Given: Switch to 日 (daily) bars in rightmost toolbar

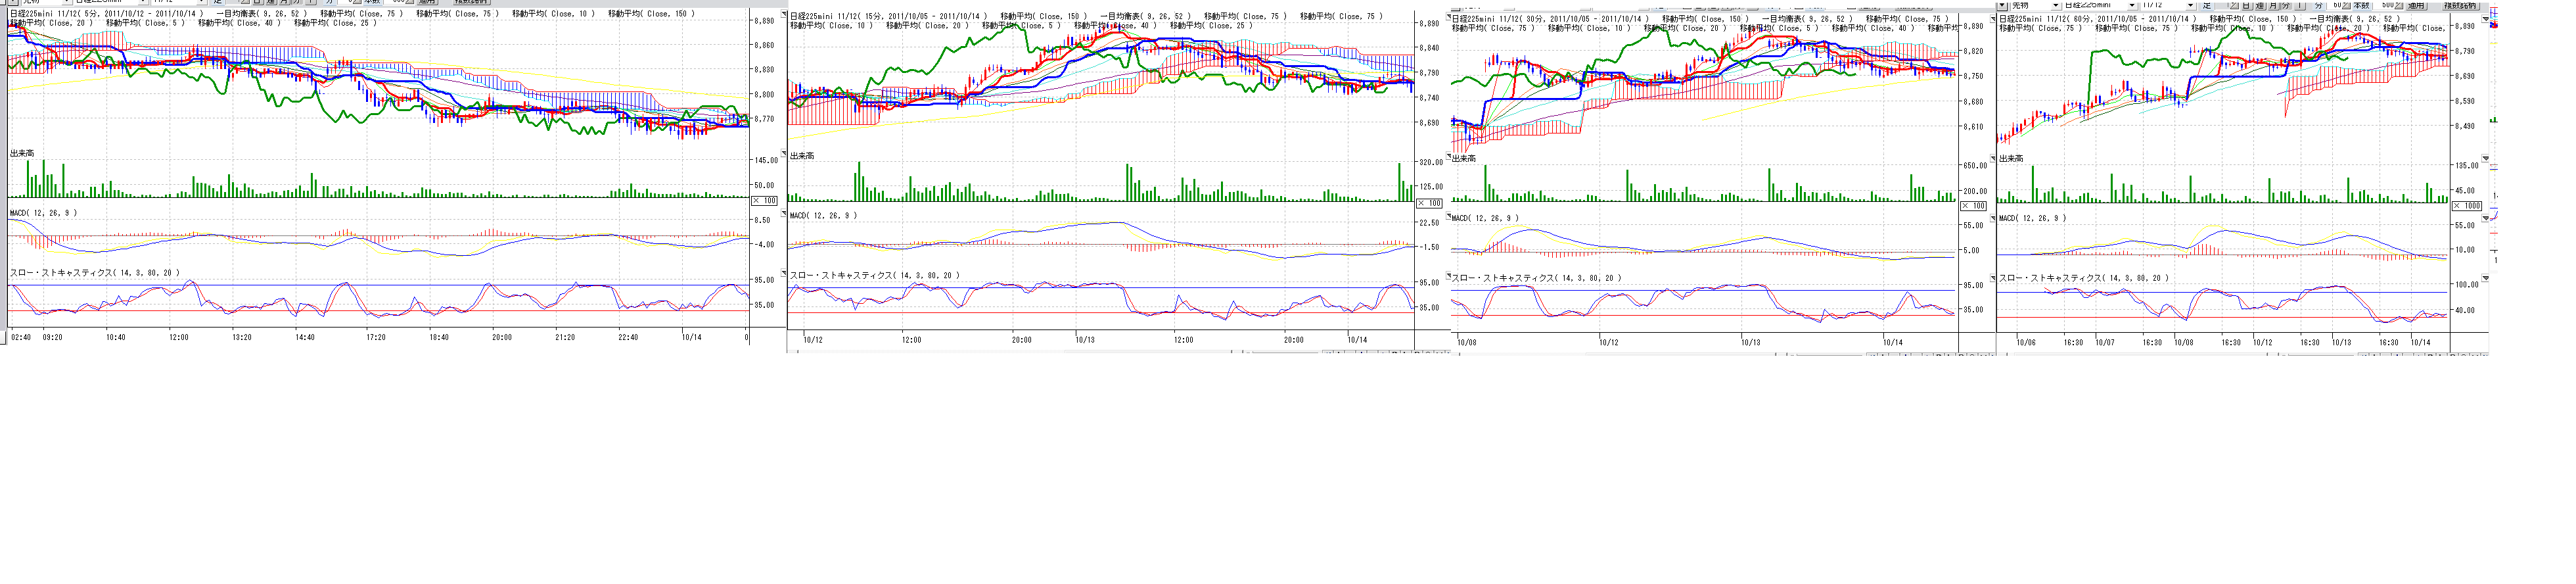Looking at the screenshot, I should (x=2246, y=6).
